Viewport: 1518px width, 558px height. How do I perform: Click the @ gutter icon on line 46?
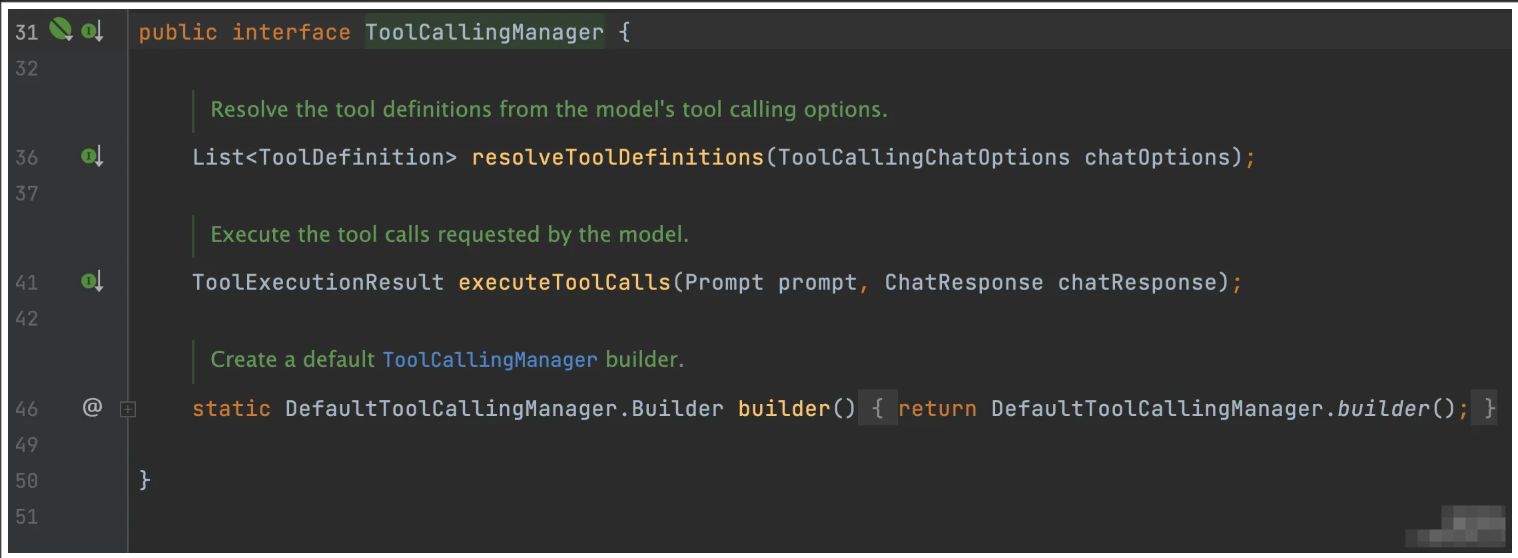pyautogui.click(x=92, y=408)
